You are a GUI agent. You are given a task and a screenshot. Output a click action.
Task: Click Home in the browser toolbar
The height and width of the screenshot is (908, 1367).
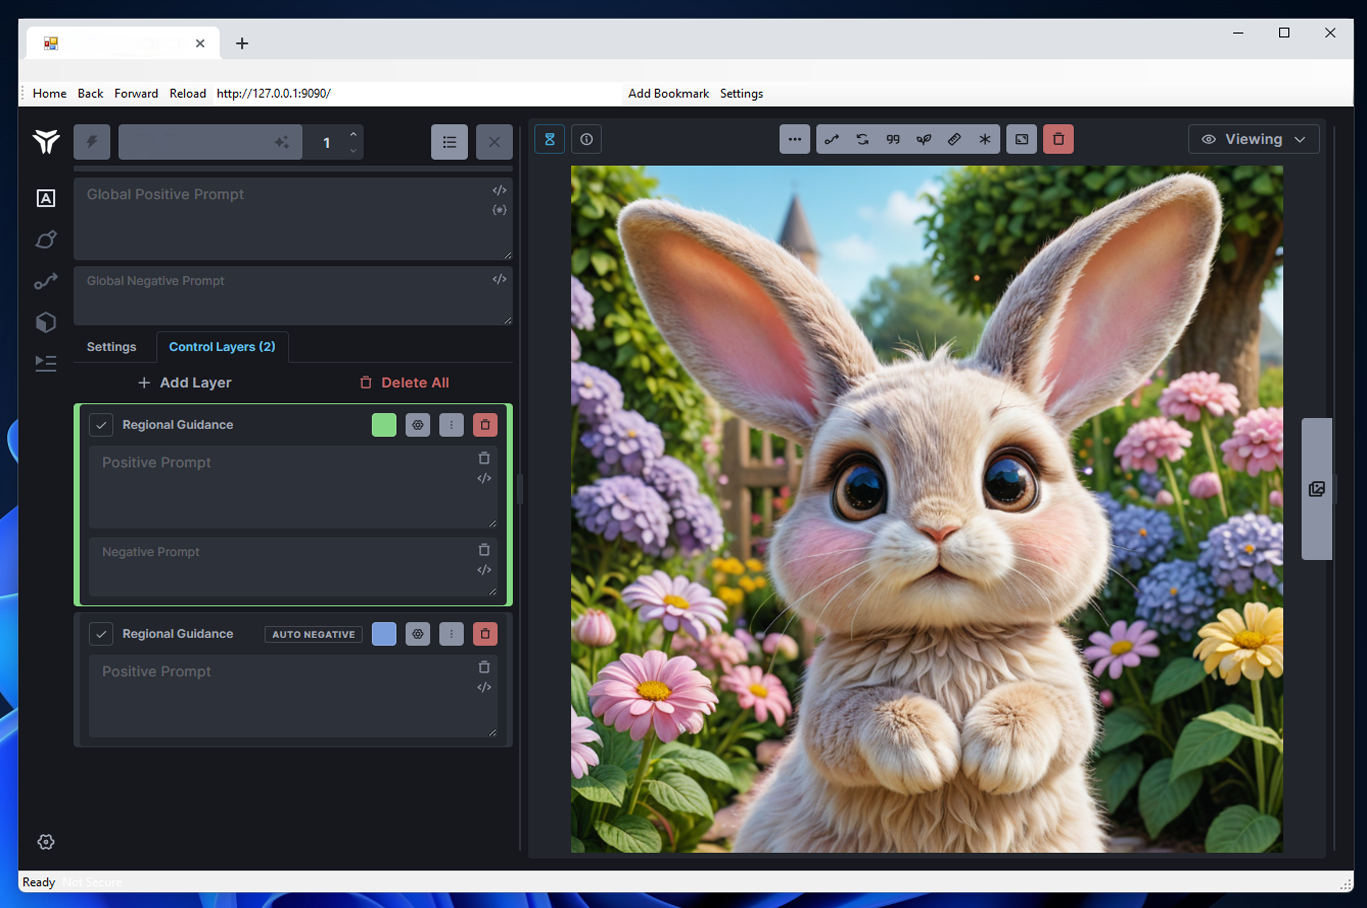[x=50, y=93]
